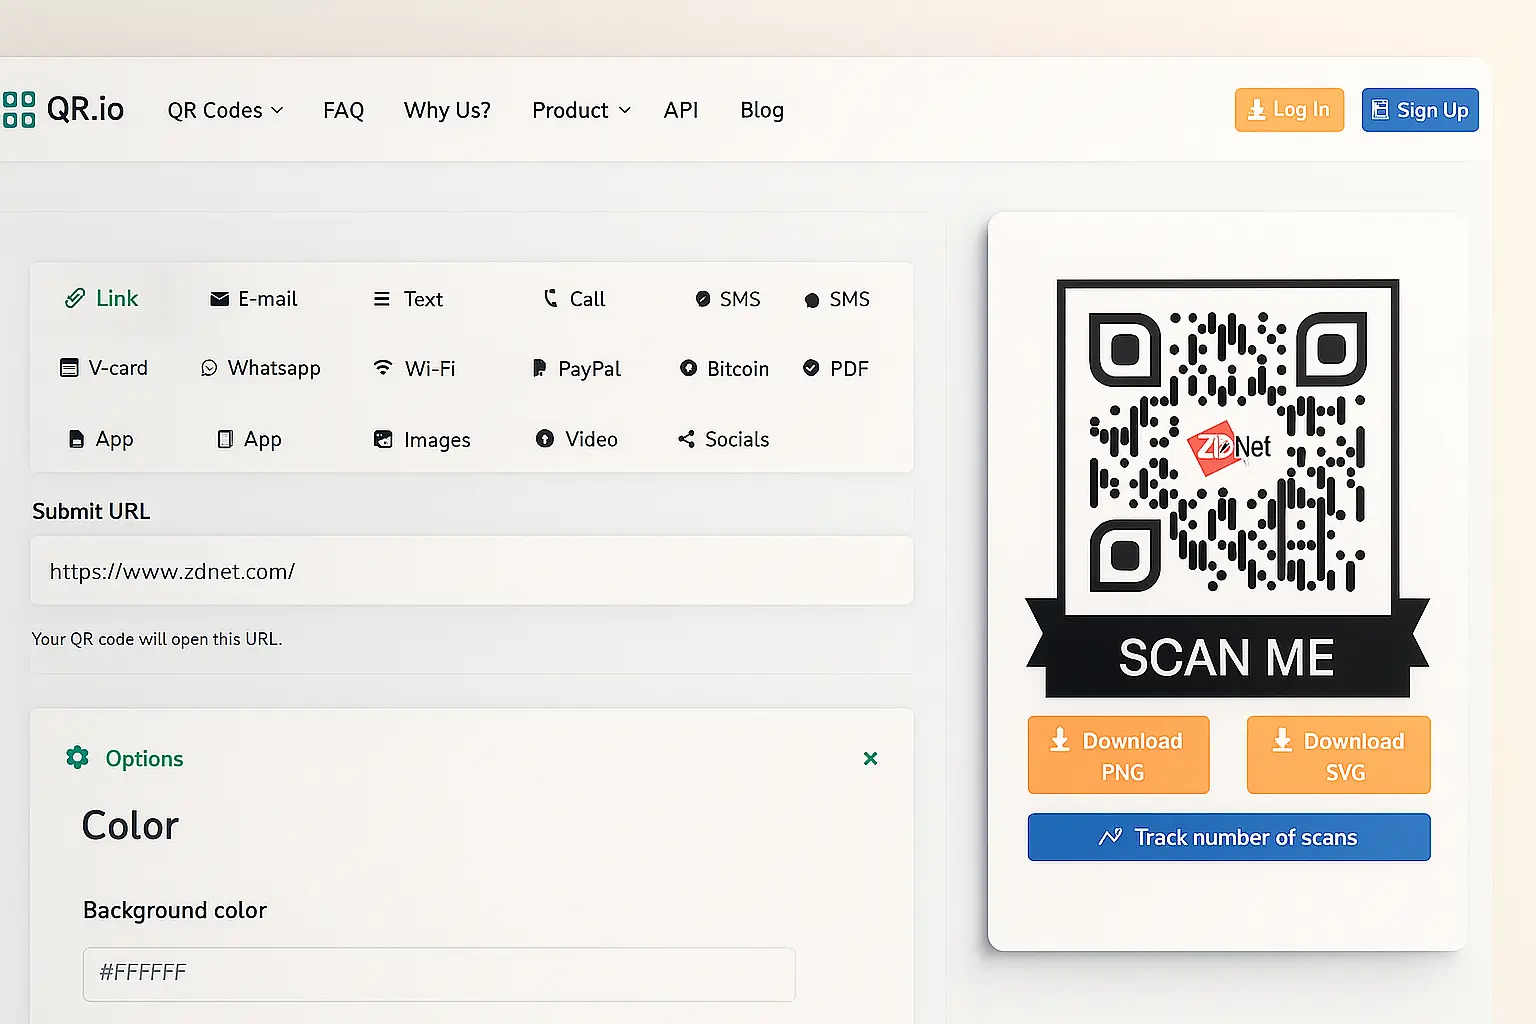
Task: Click the download icon in Log In
Action: tap(1257, 110)
